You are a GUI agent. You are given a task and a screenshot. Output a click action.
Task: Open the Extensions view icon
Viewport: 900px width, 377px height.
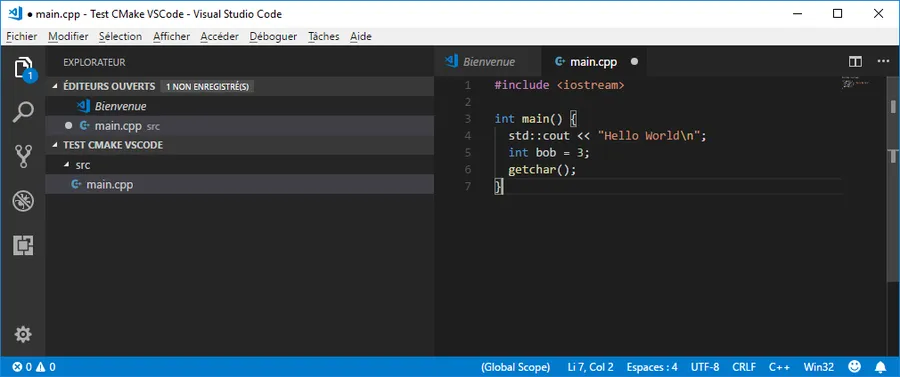(23, 245)
